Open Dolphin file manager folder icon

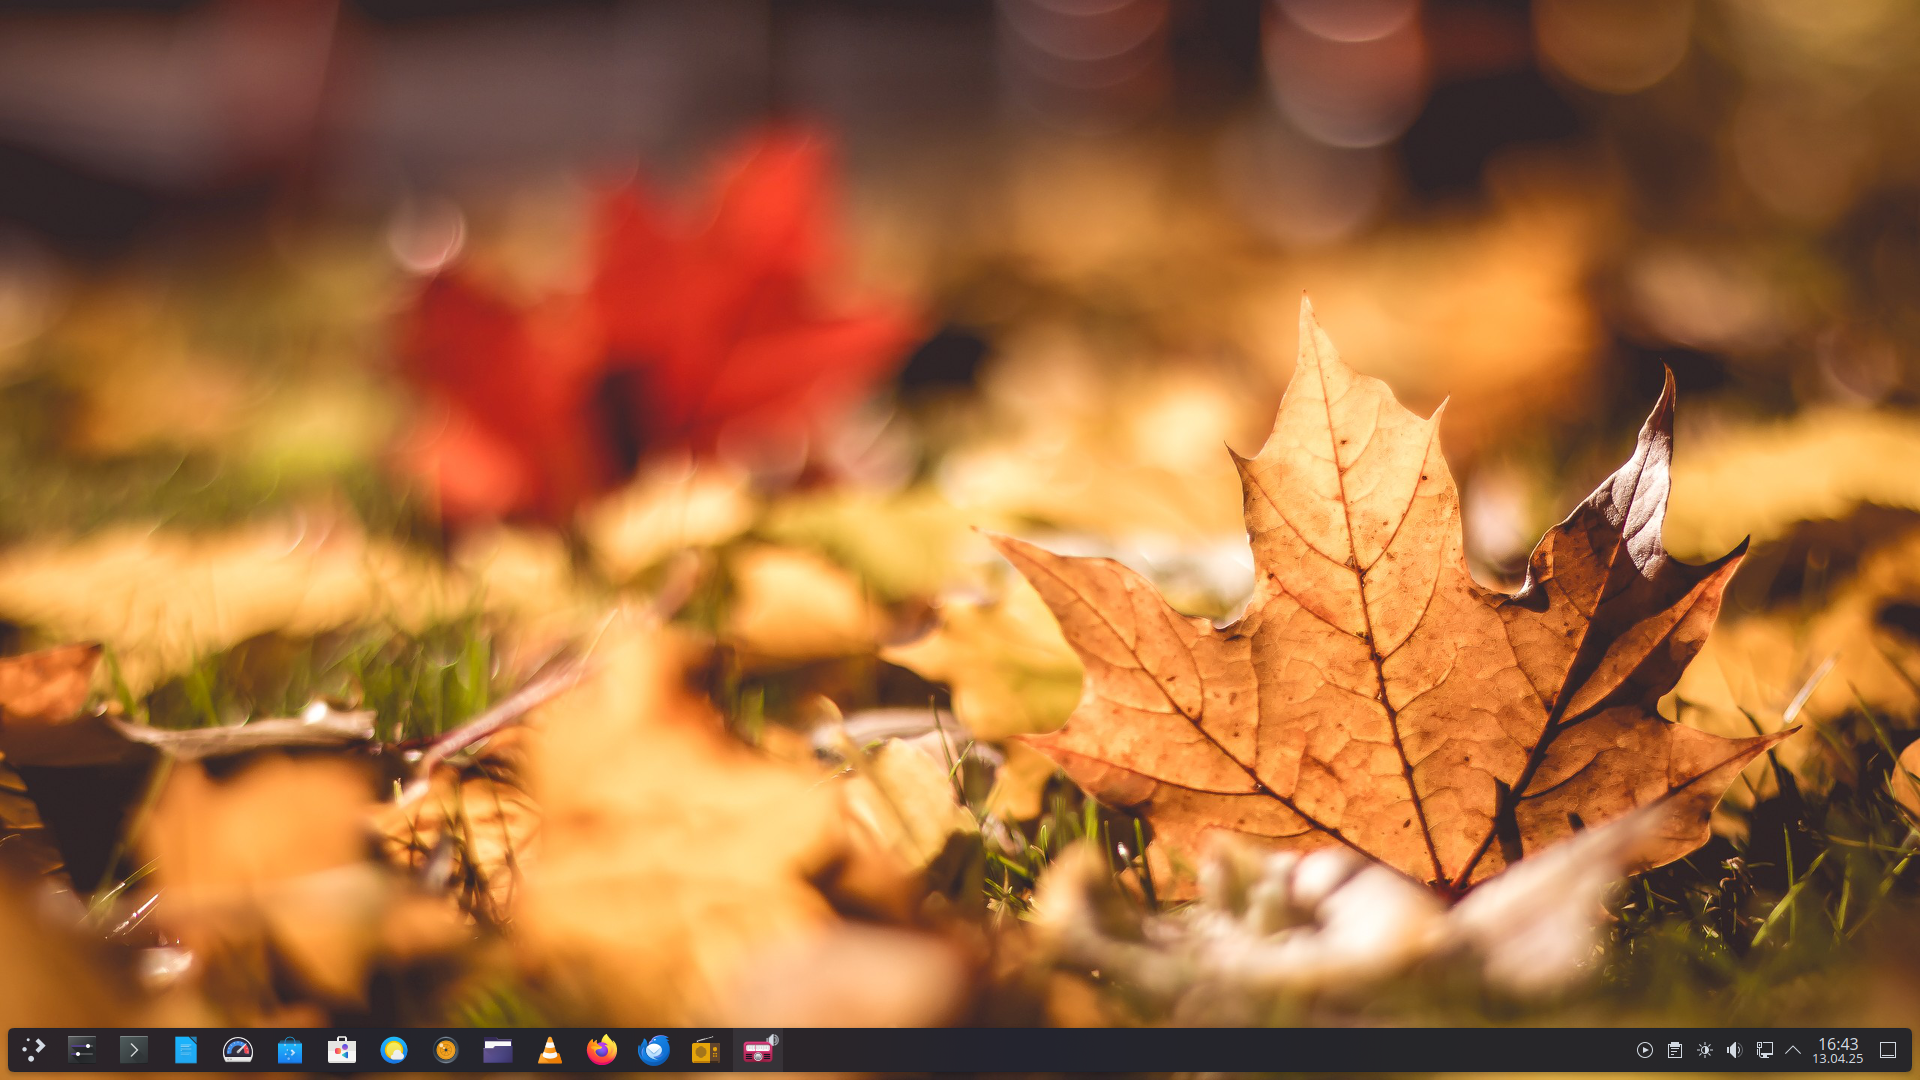498,1050
